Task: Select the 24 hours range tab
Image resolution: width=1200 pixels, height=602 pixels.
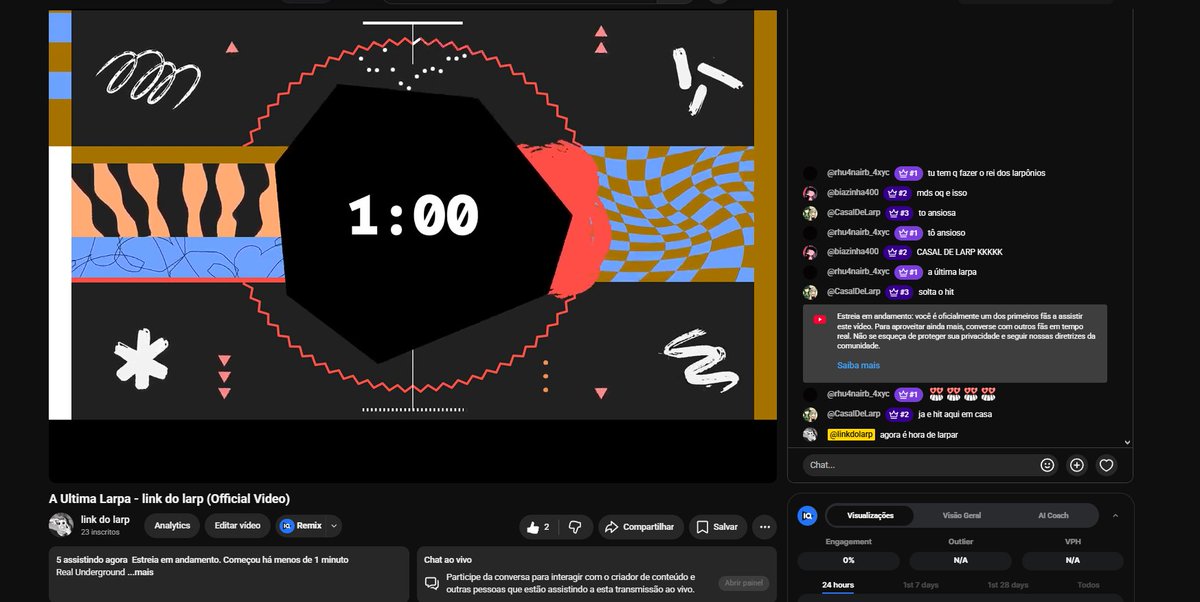Action: click(x=838, y=585)
